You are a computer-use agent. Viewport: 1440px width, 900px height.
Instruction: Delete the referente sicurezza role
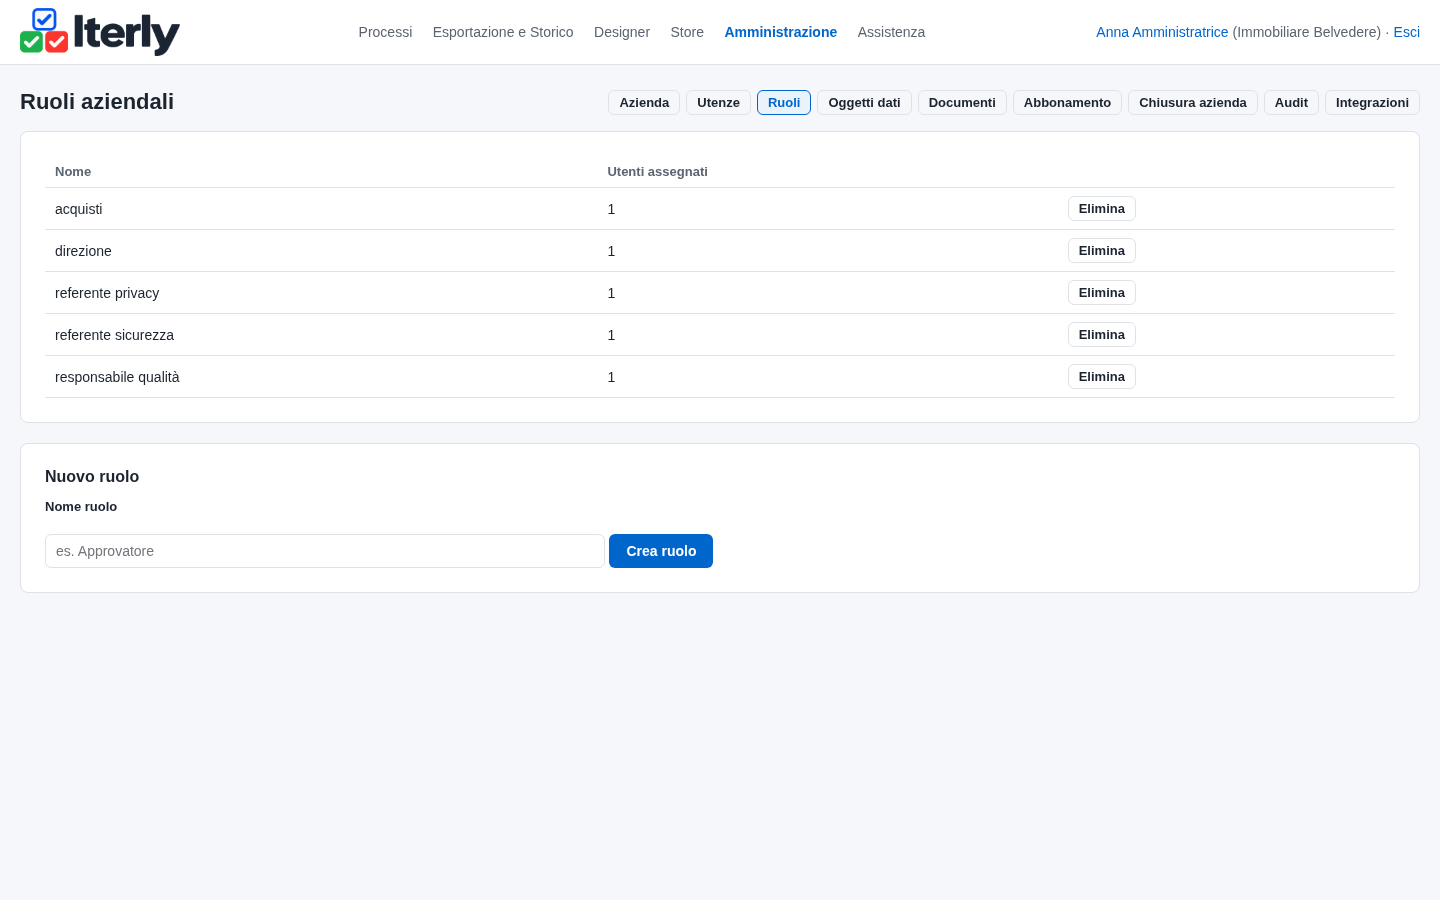pyautogui.click(x=1102, y=335)
